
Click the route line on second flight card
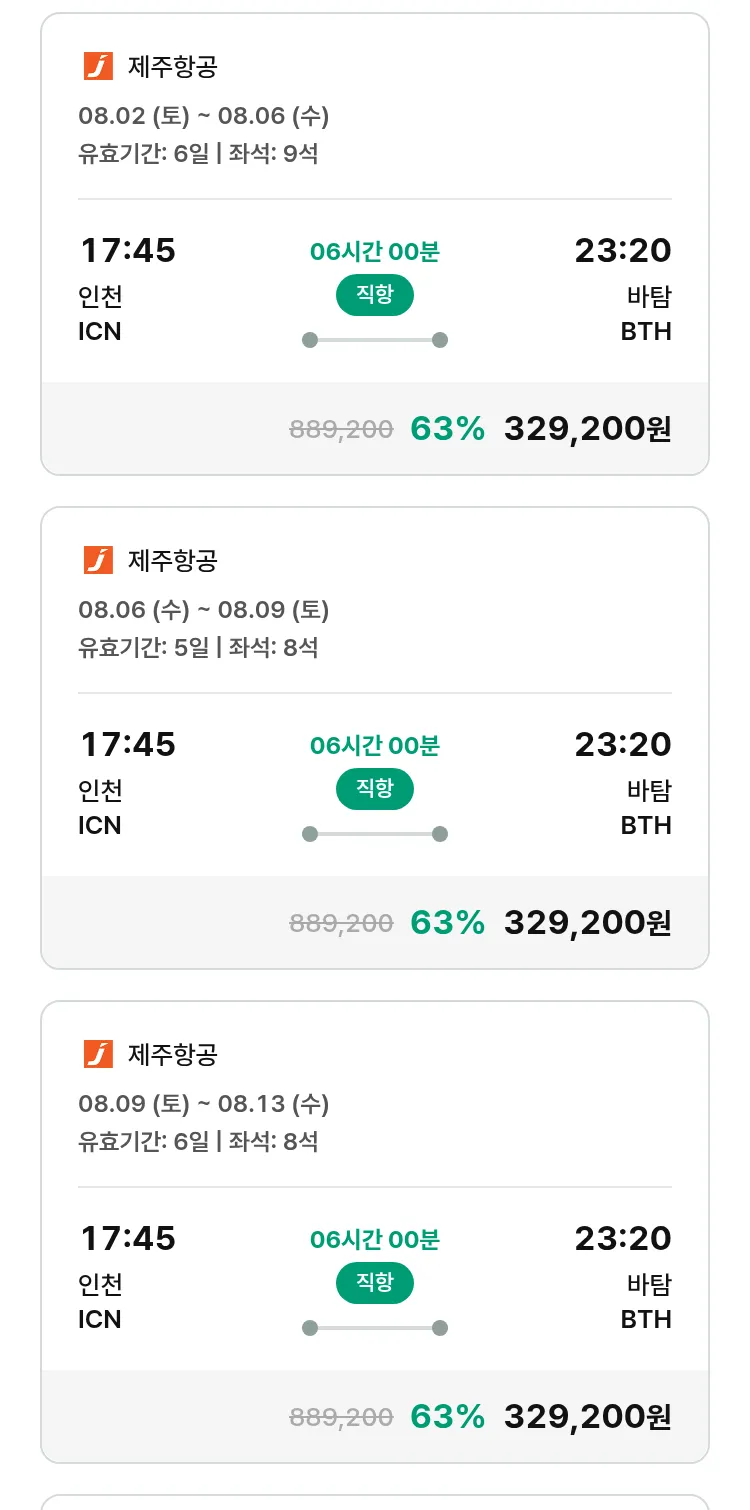[x=374, y=834]
